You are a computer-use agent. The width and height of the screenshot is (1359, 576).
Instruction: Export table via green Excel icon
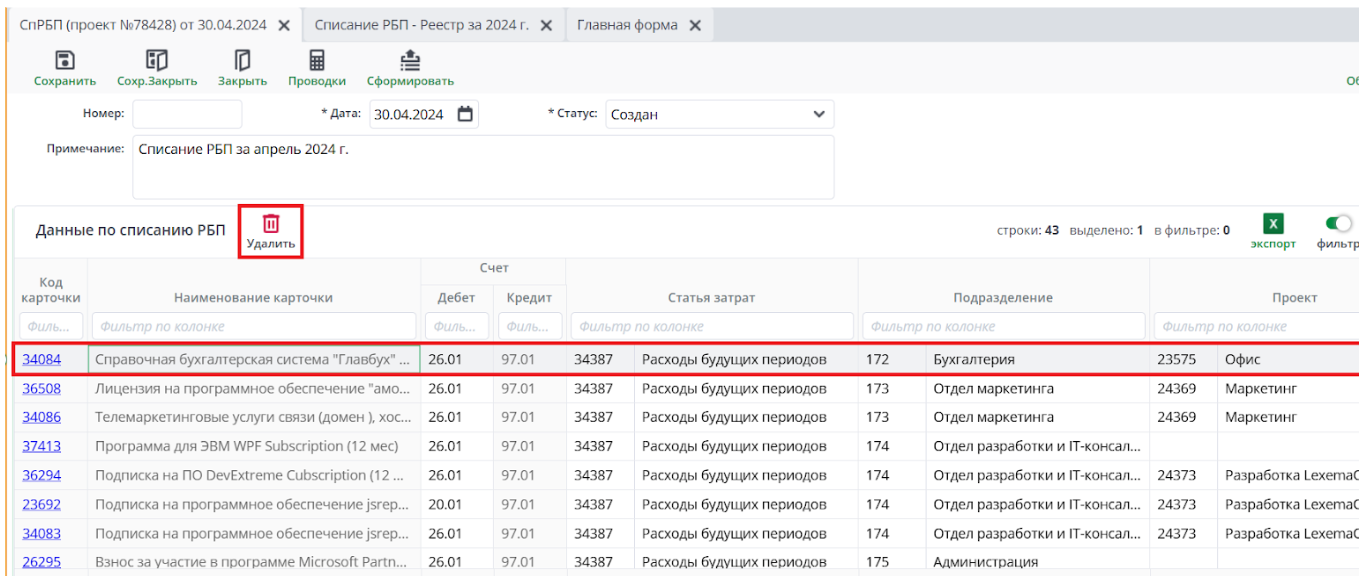[x=1273, y=224]
